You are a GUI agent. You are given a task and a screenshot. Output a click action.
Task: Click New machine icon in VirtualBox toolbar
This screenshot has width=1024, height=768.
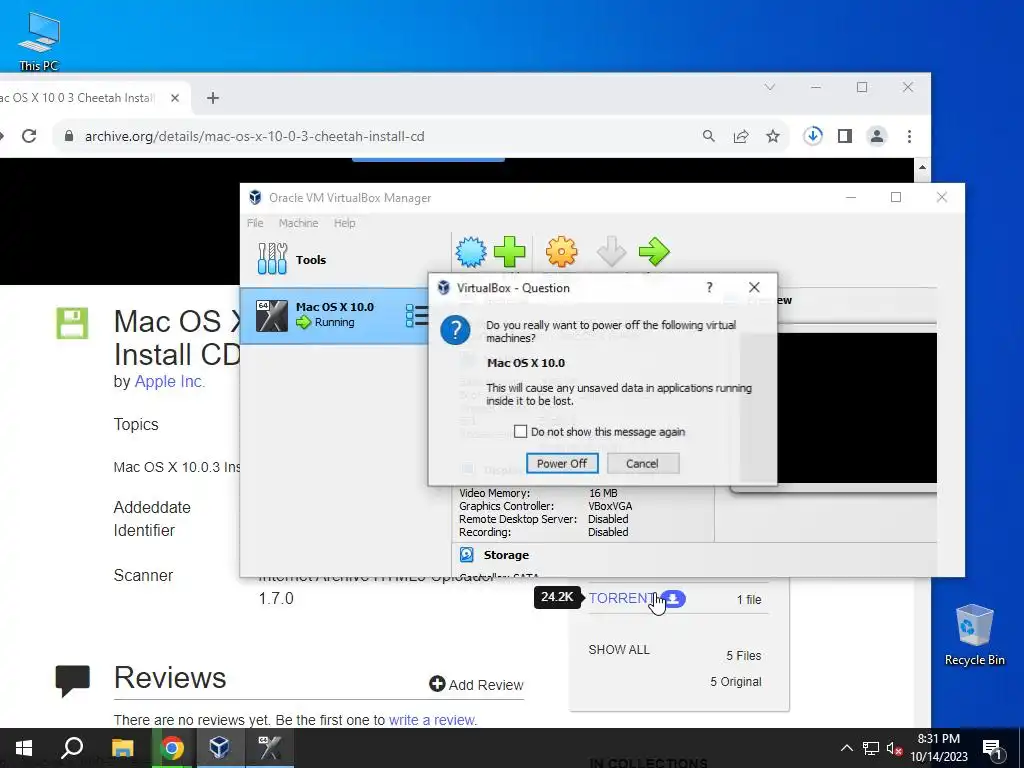pos(471,251)
